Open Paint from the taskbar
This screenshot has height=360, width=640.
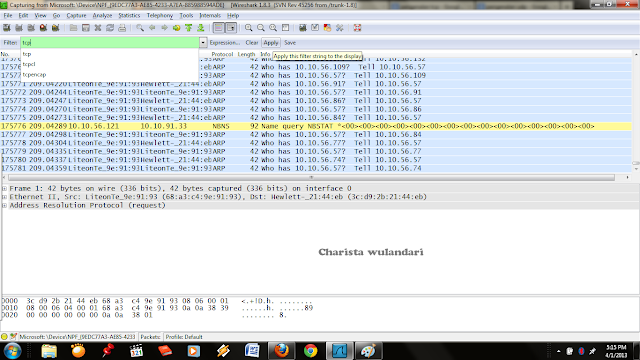(368, 351)
